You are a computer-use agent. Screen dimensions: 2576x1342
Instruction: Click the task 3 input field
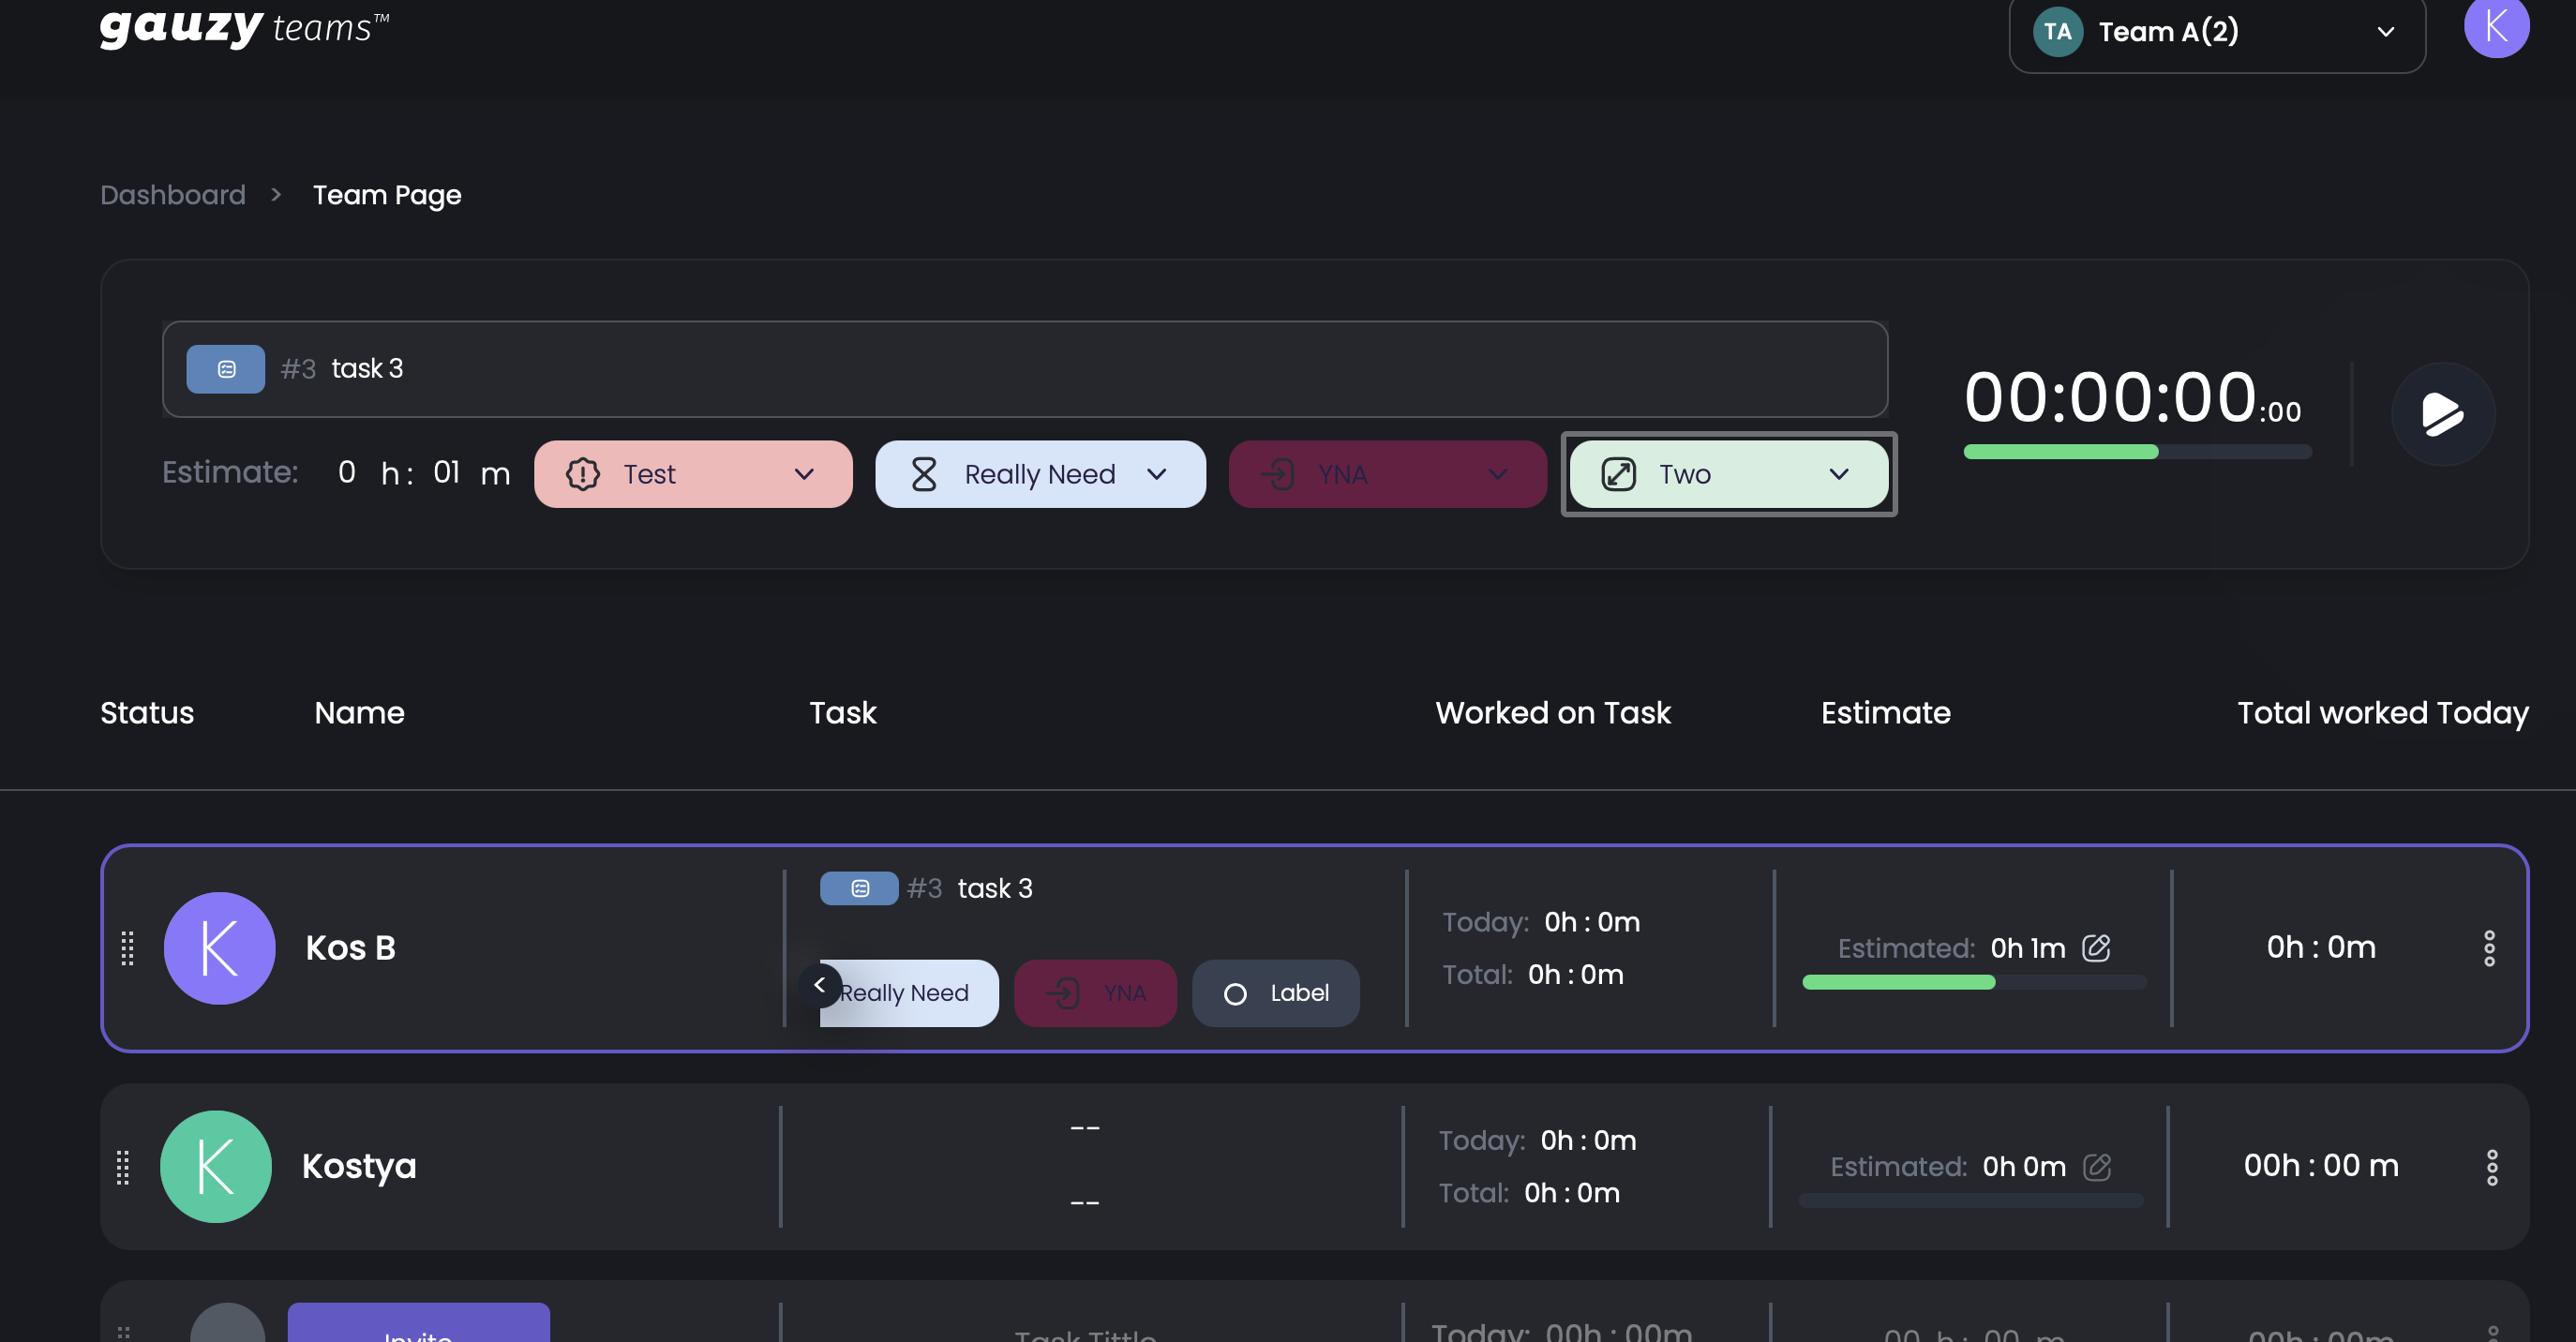coord(1025,369)
